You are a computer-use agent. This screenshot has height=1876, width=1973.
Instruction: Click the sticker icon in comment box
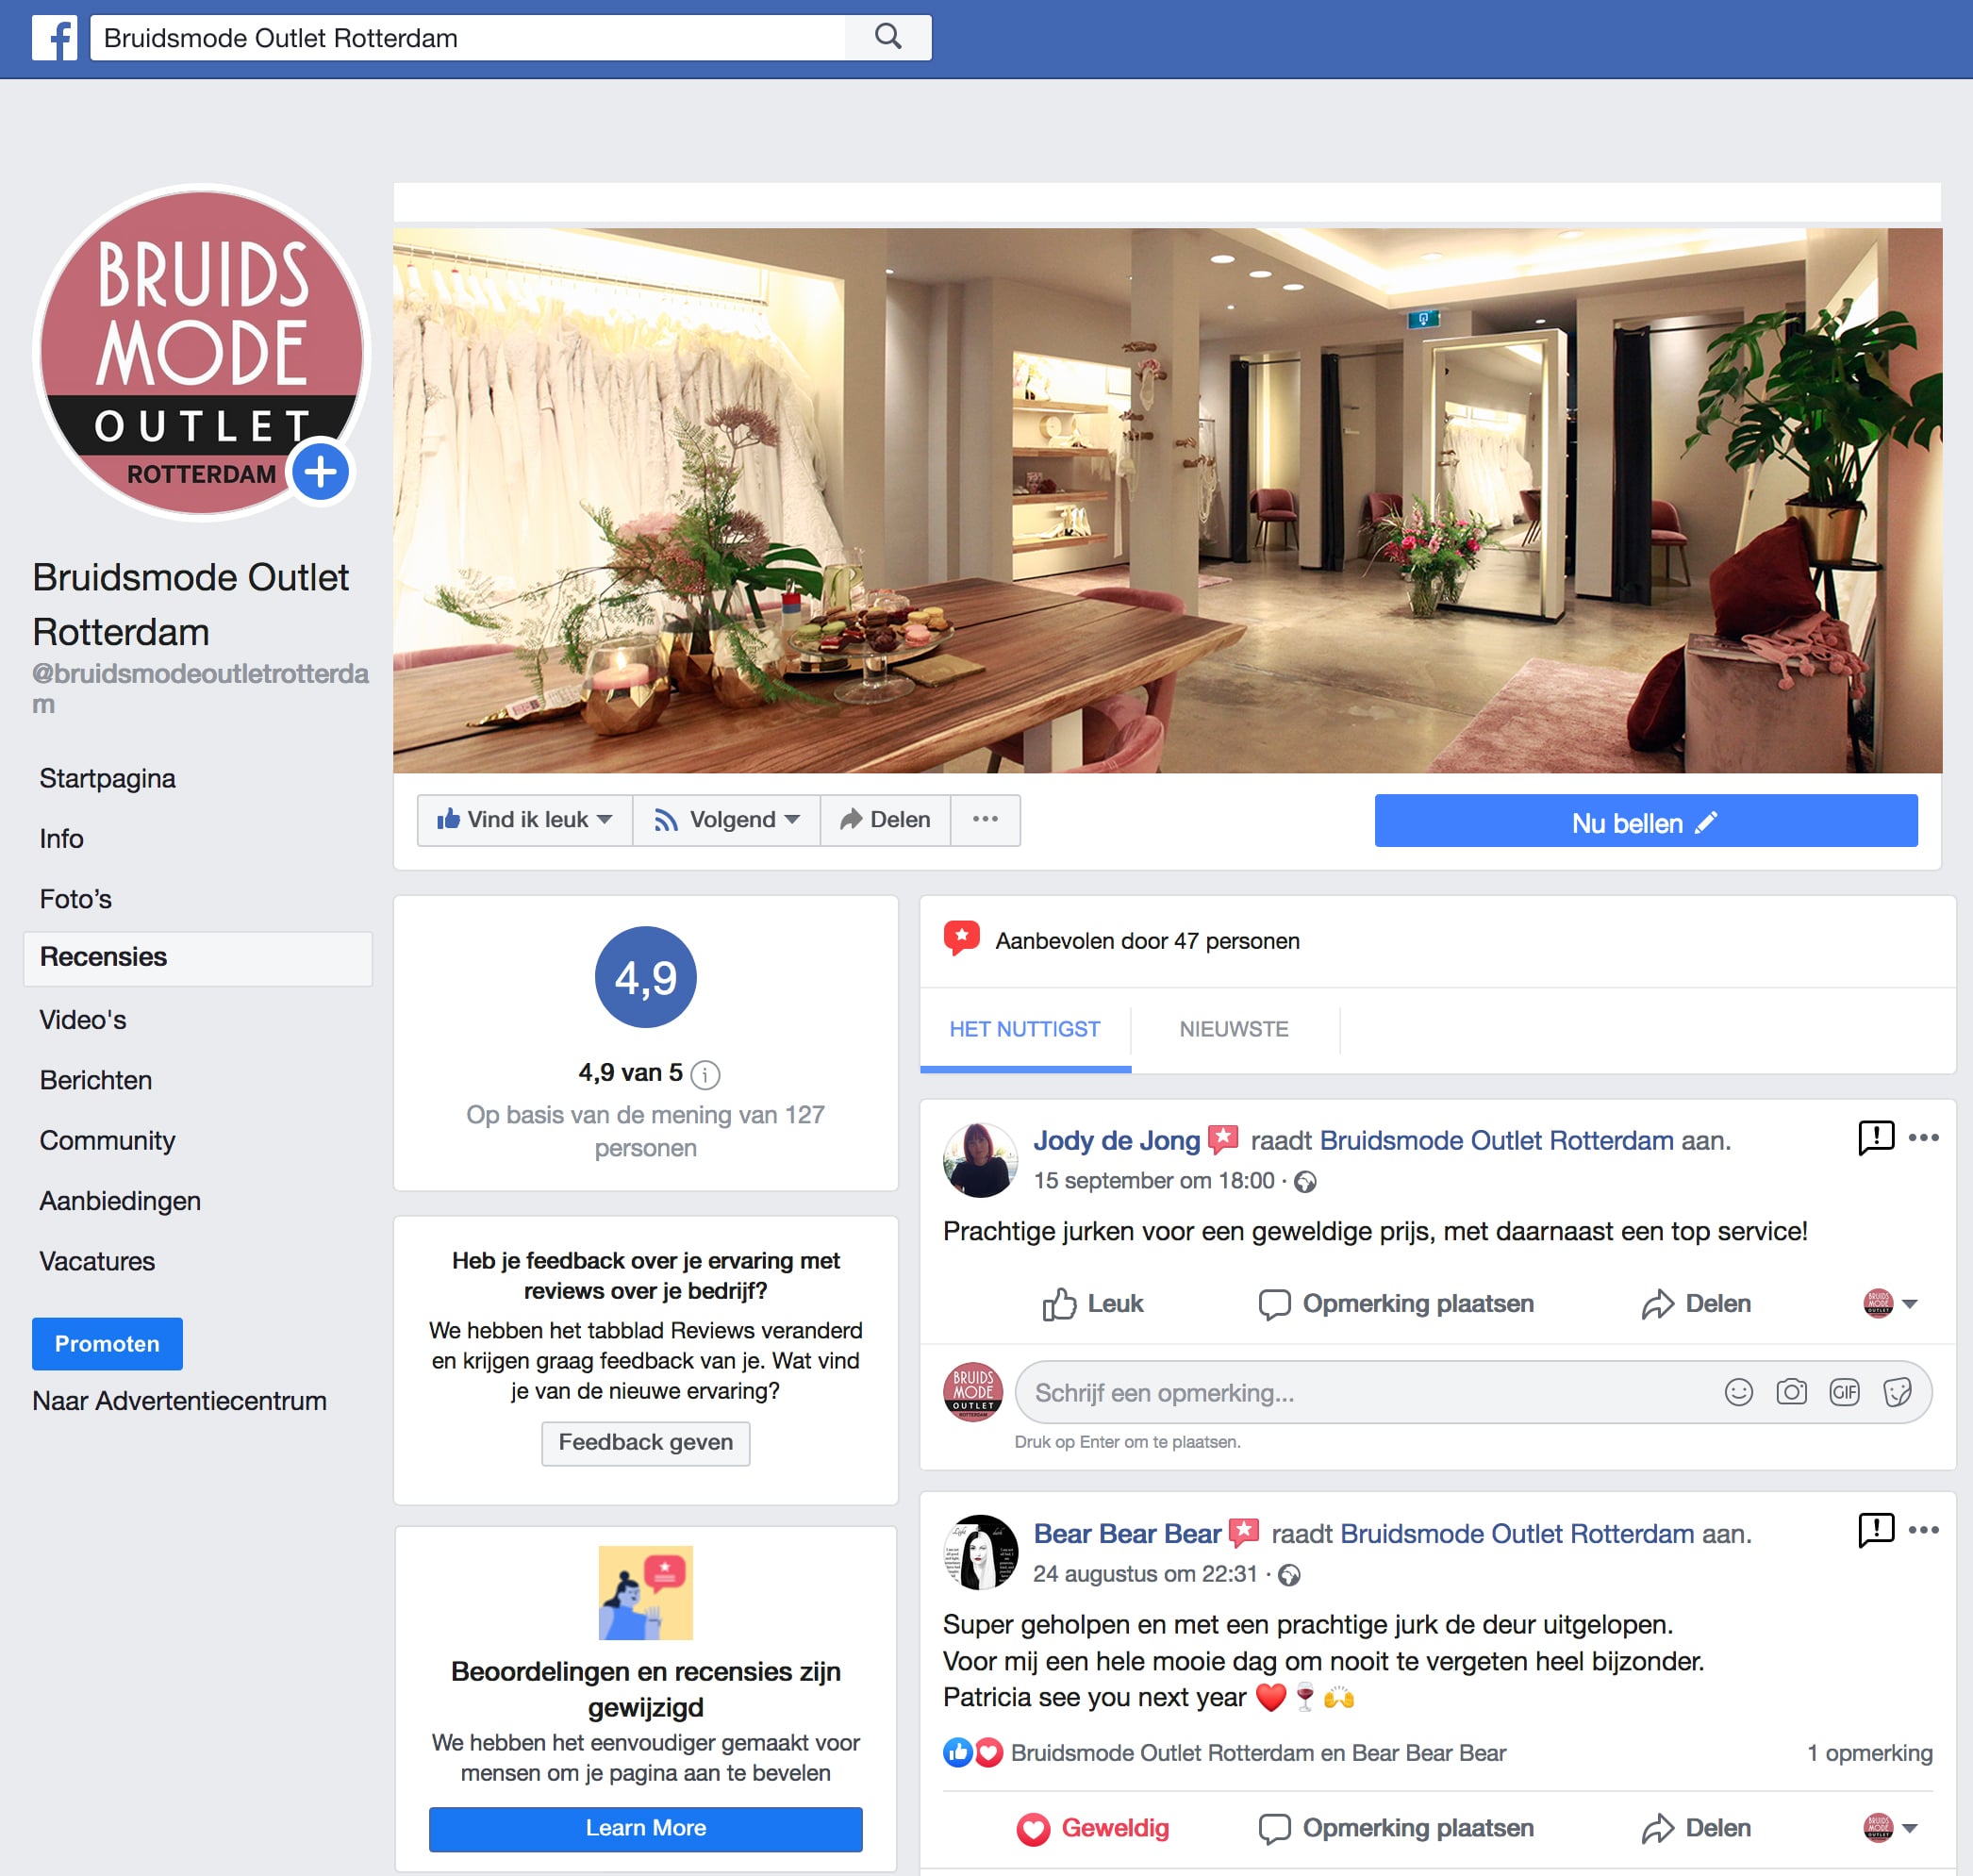coord(1897,1392)
